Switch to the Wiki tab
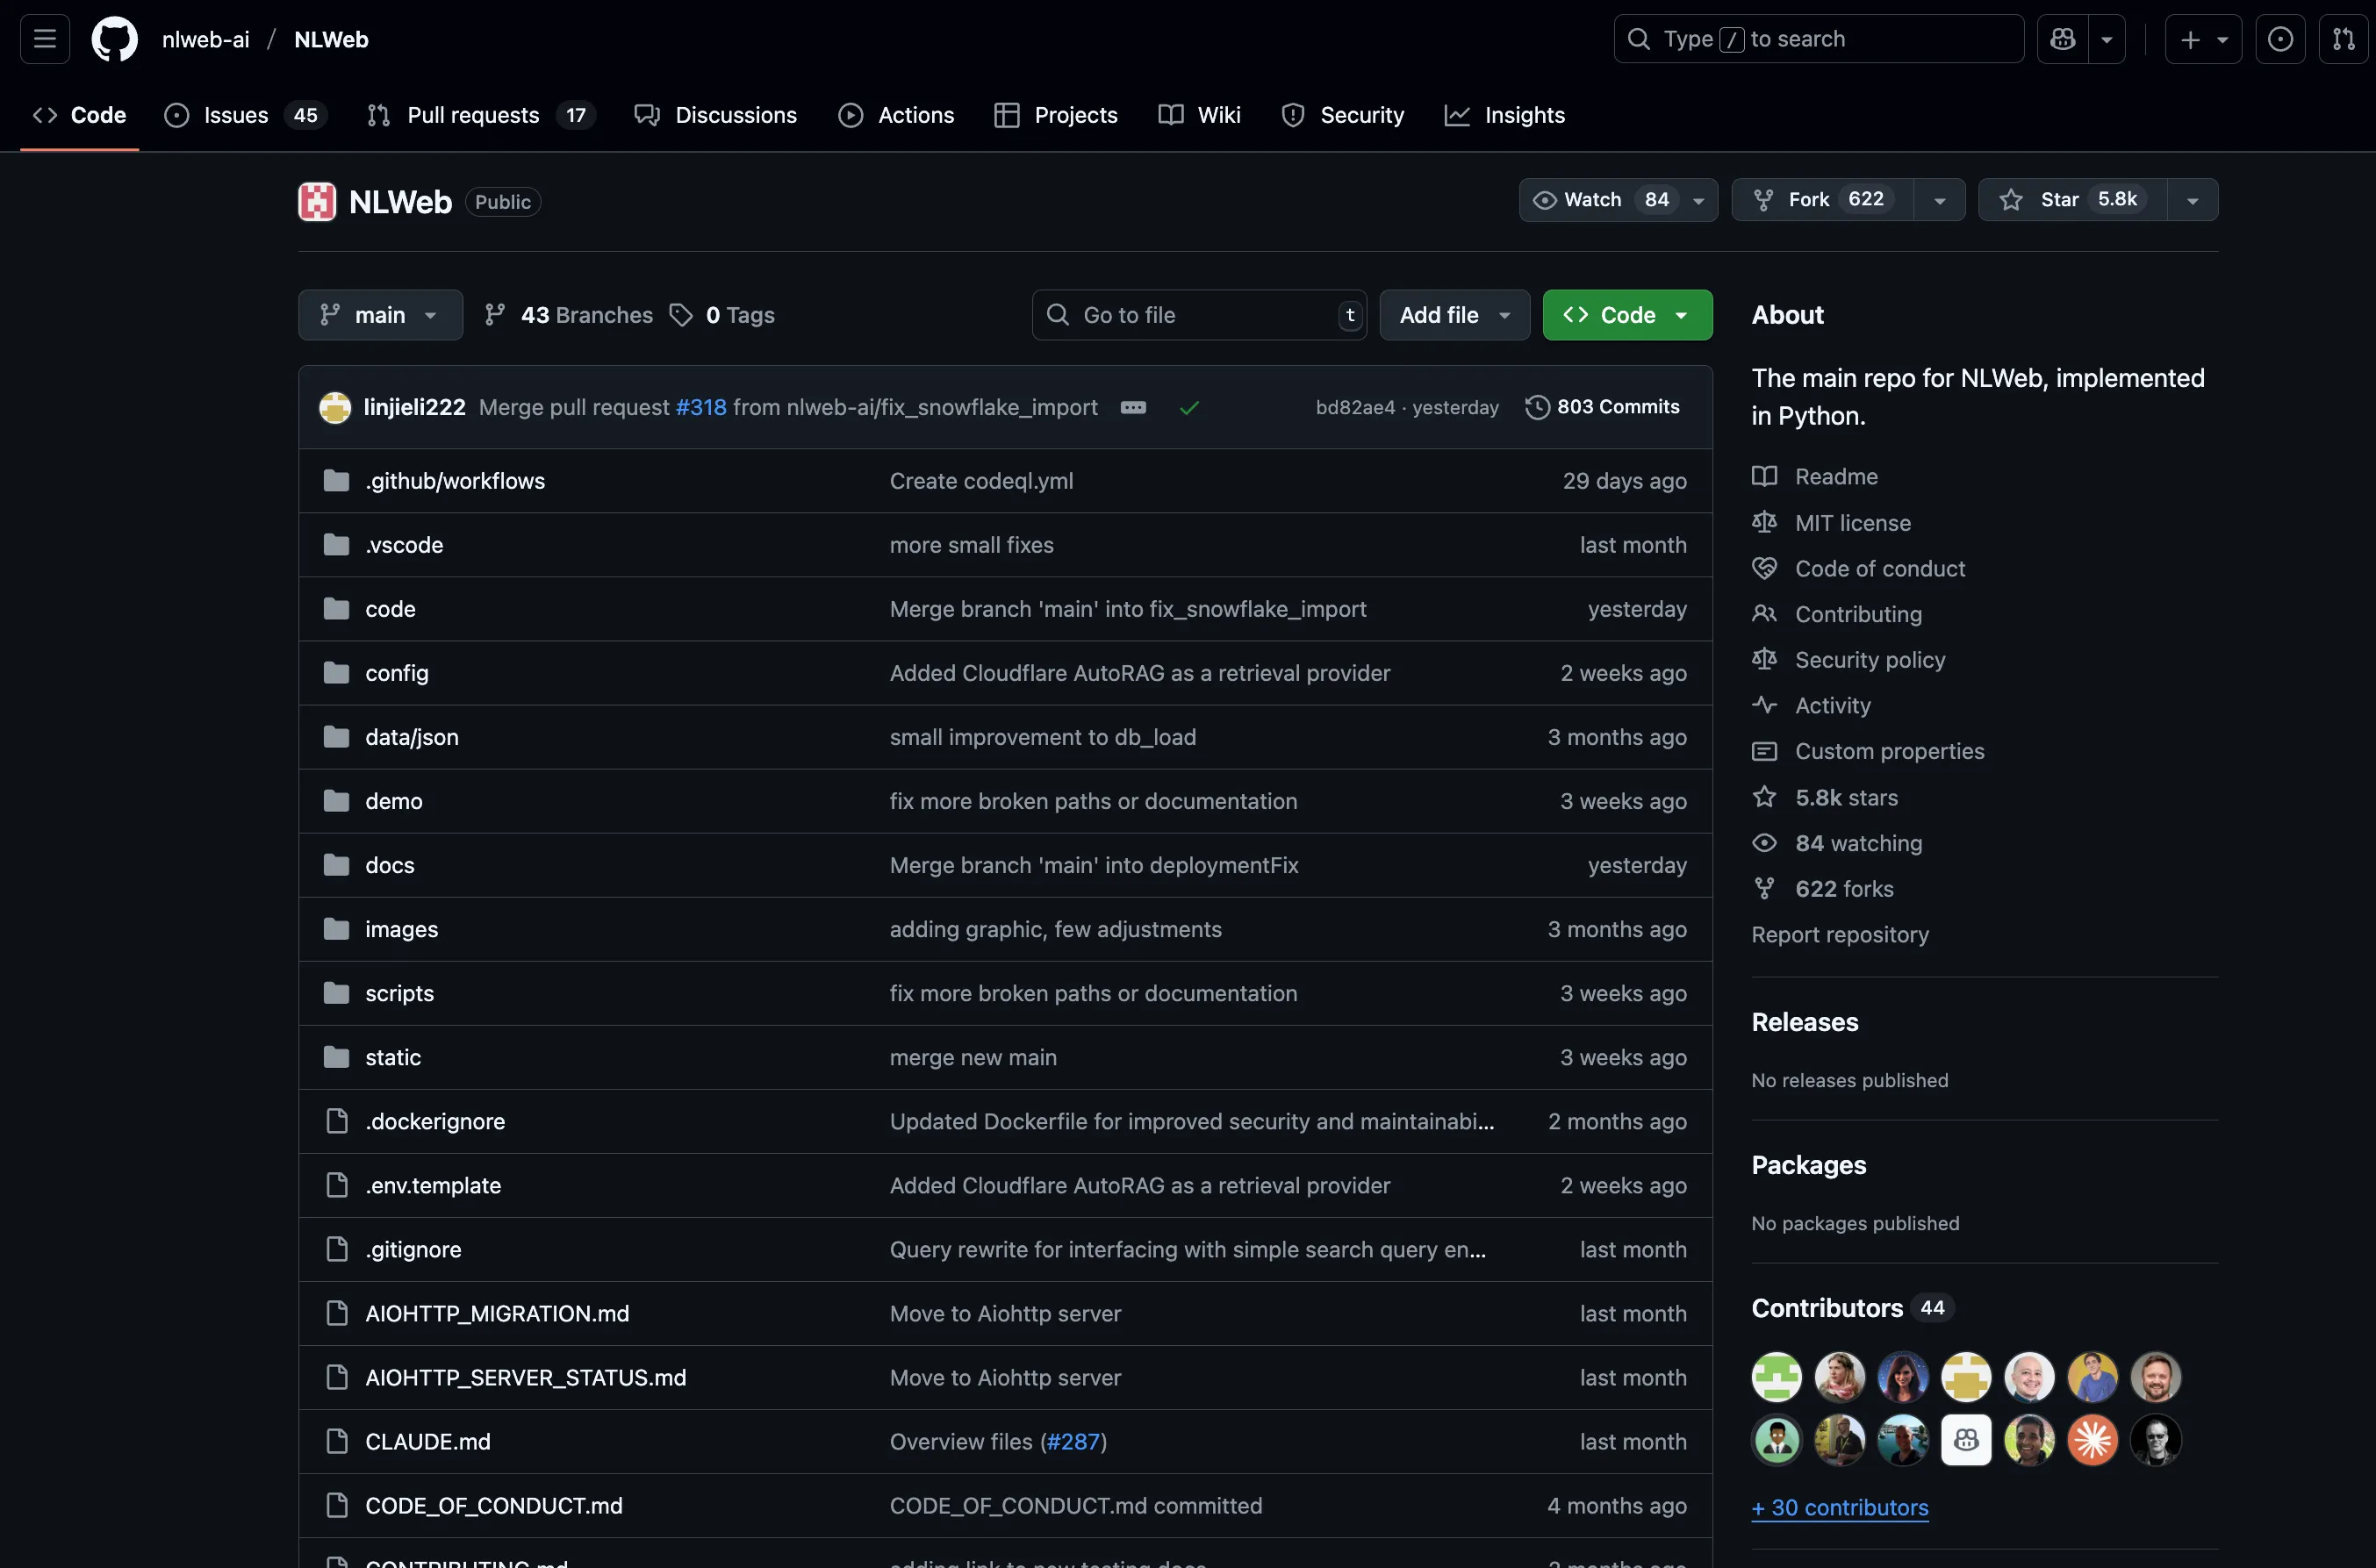2376x1568 pixels. click(x=1199, y=115)
